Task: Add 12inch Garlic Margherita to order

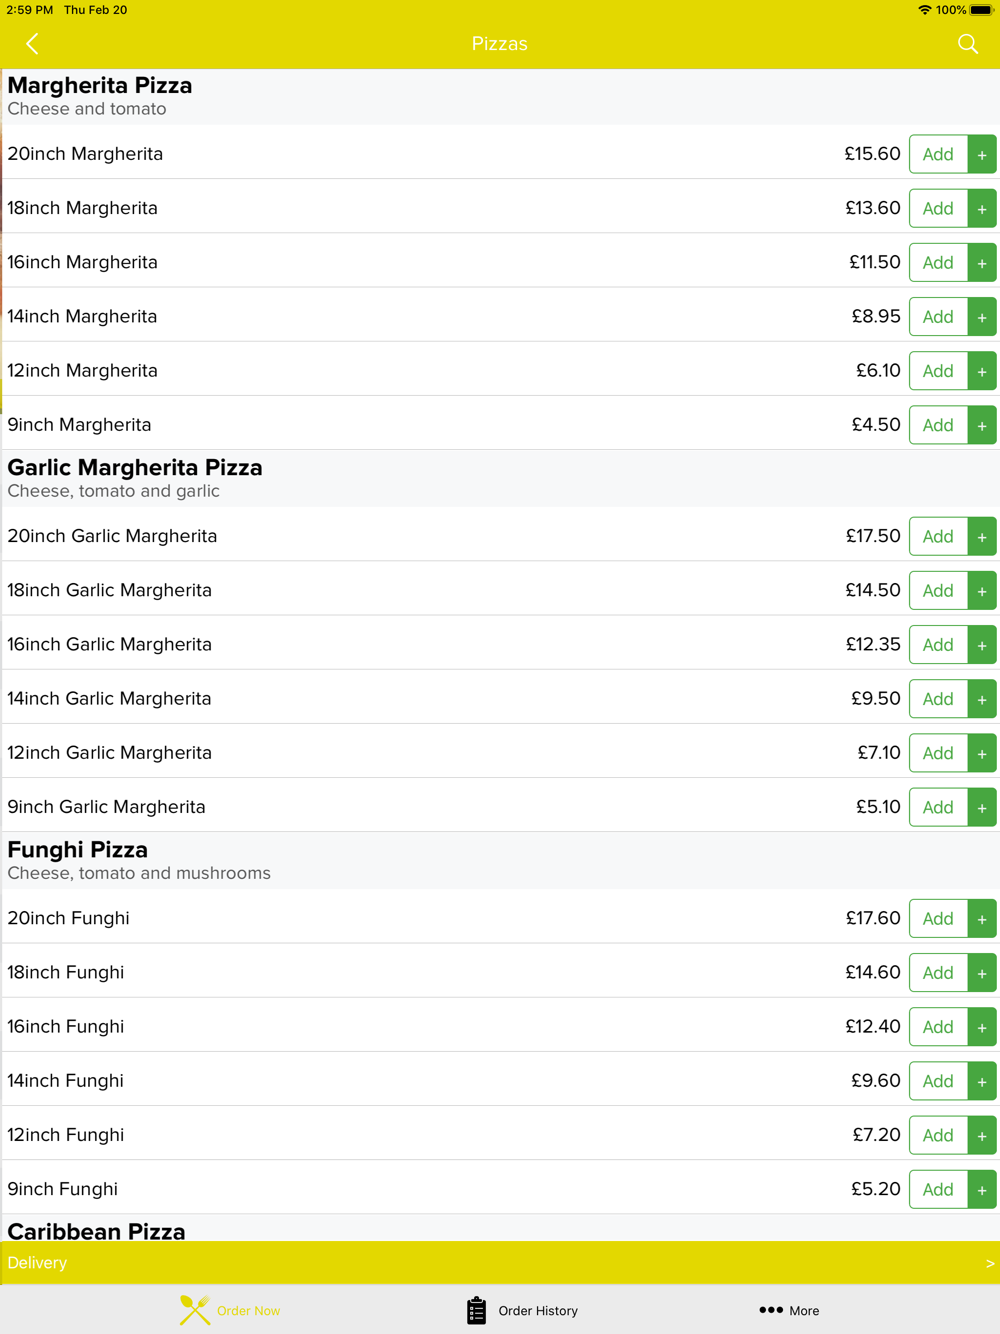Action: click(x=938, y=752)
